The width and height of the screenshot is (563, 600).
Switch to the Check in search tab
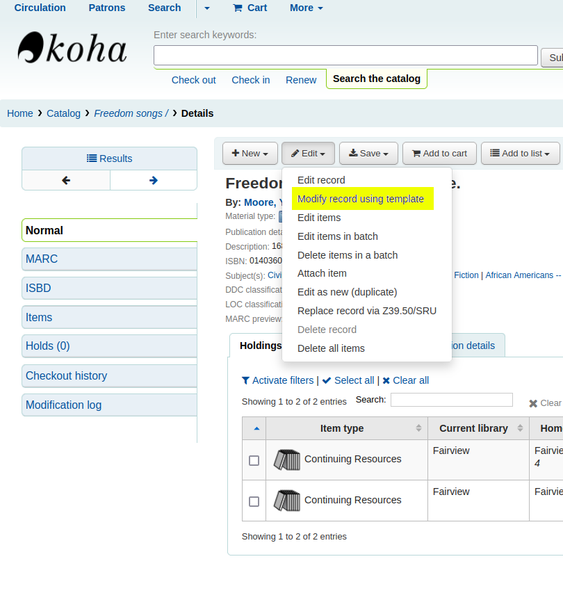[251, 80]
